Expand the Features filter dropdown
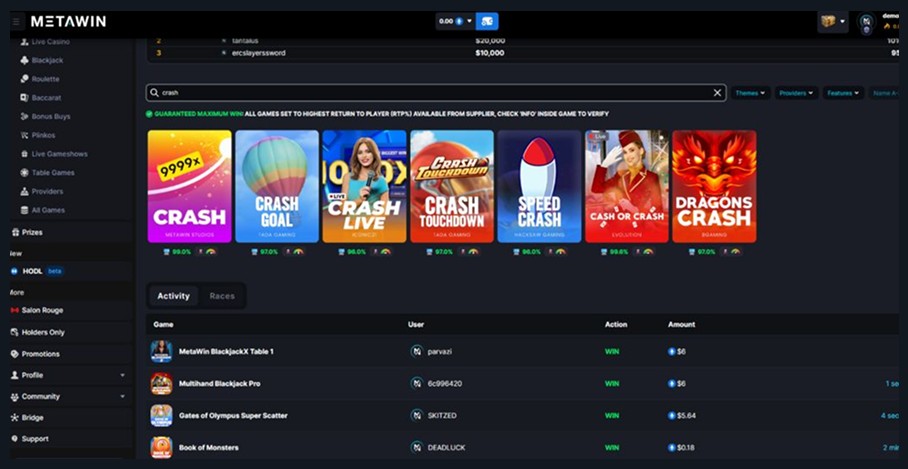Image resolution: width=908 pixels, height=469 pixels. 843,93
